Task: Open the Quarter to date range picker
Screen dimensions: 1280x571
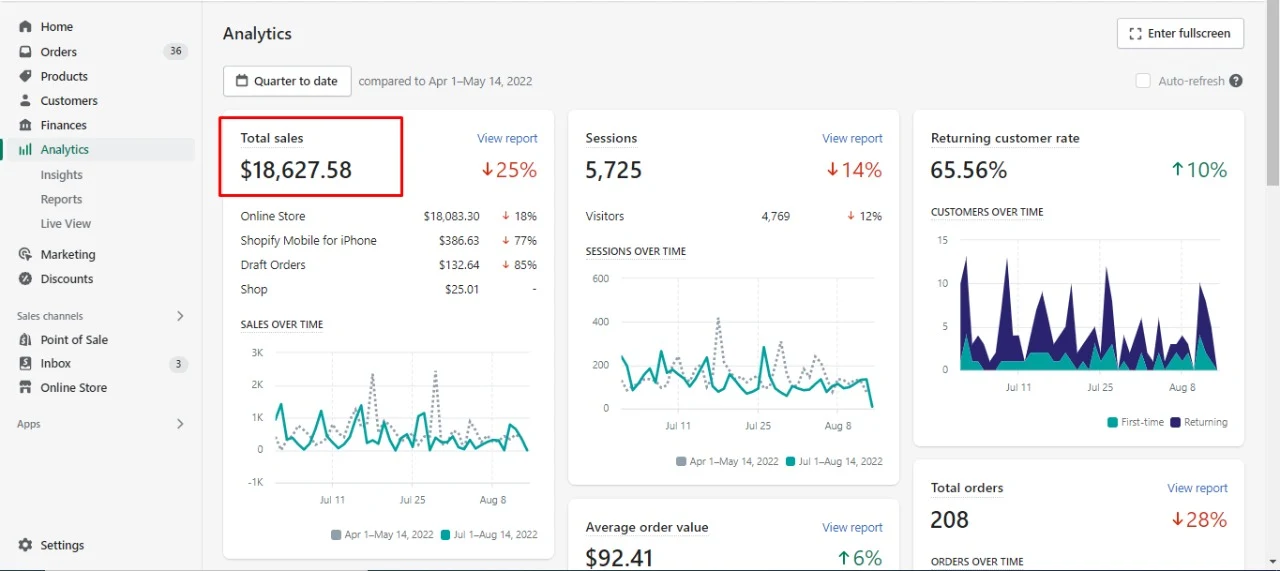Action: point(287,81)
